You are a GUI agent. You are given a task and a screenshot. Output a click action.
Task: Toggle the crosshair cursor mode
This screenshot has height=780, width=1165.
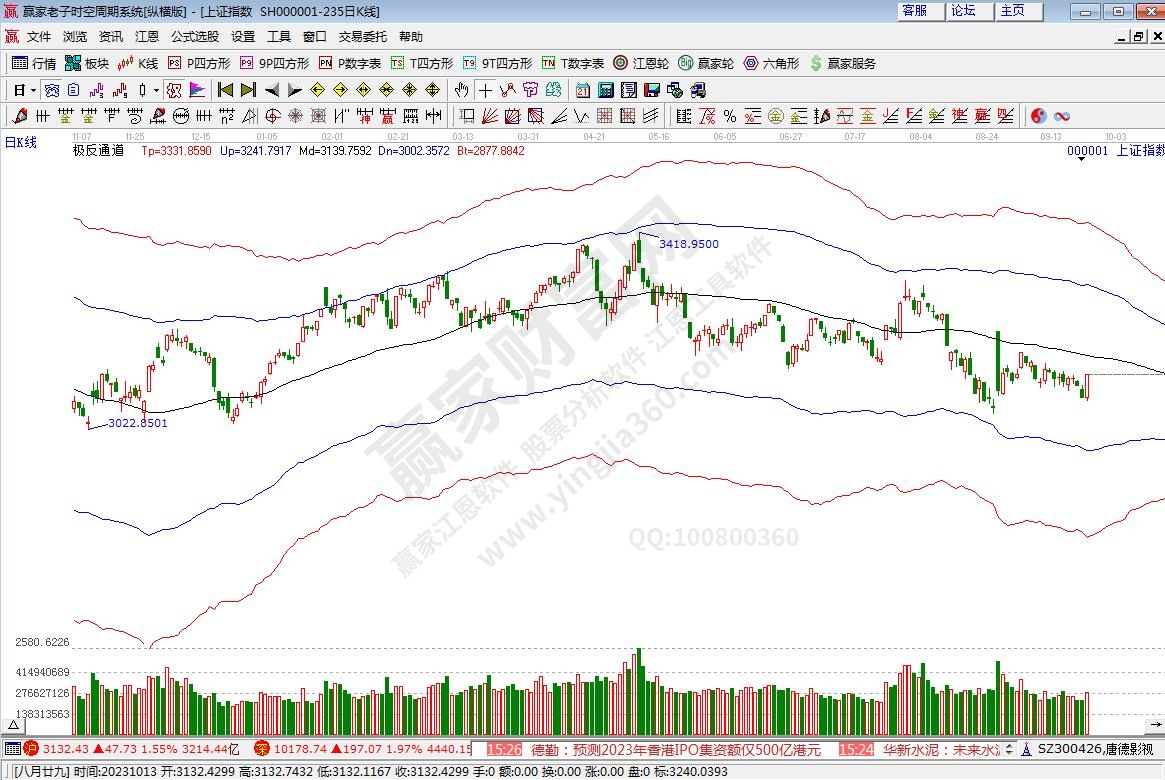(485, 89)
